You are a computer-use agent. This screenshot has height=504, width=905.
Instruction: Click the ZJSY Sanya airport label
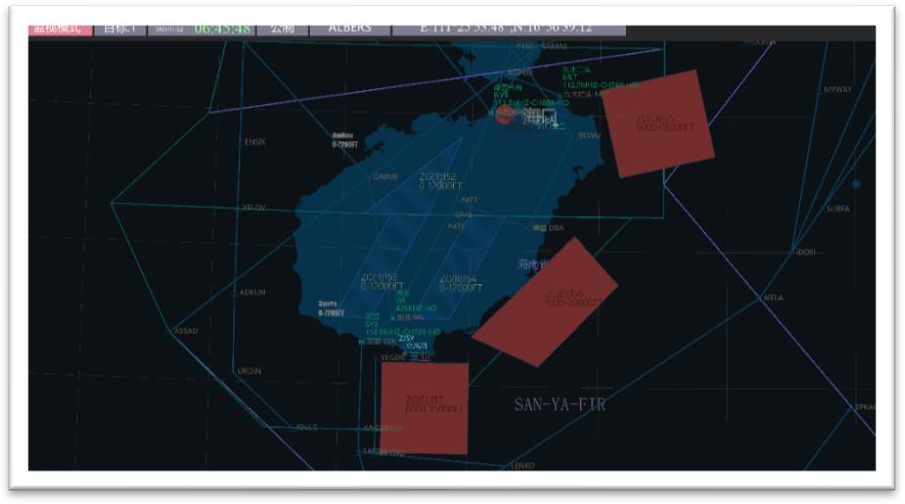pos(407,338)
